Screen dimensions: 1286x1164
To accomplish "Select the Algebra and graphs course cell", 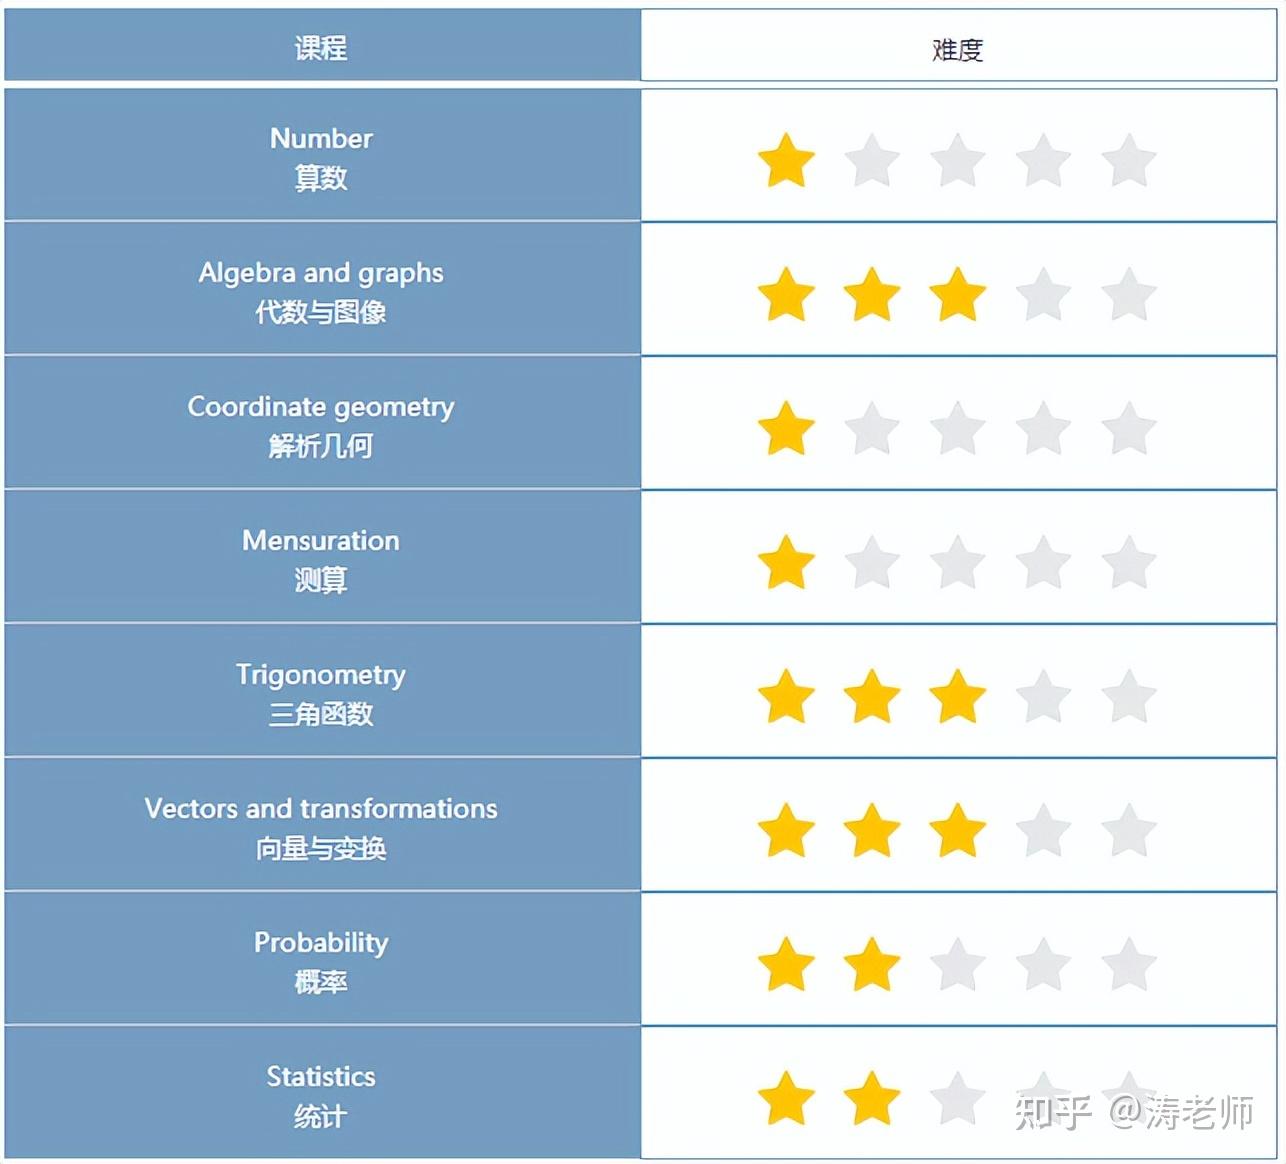I will 322,289.
